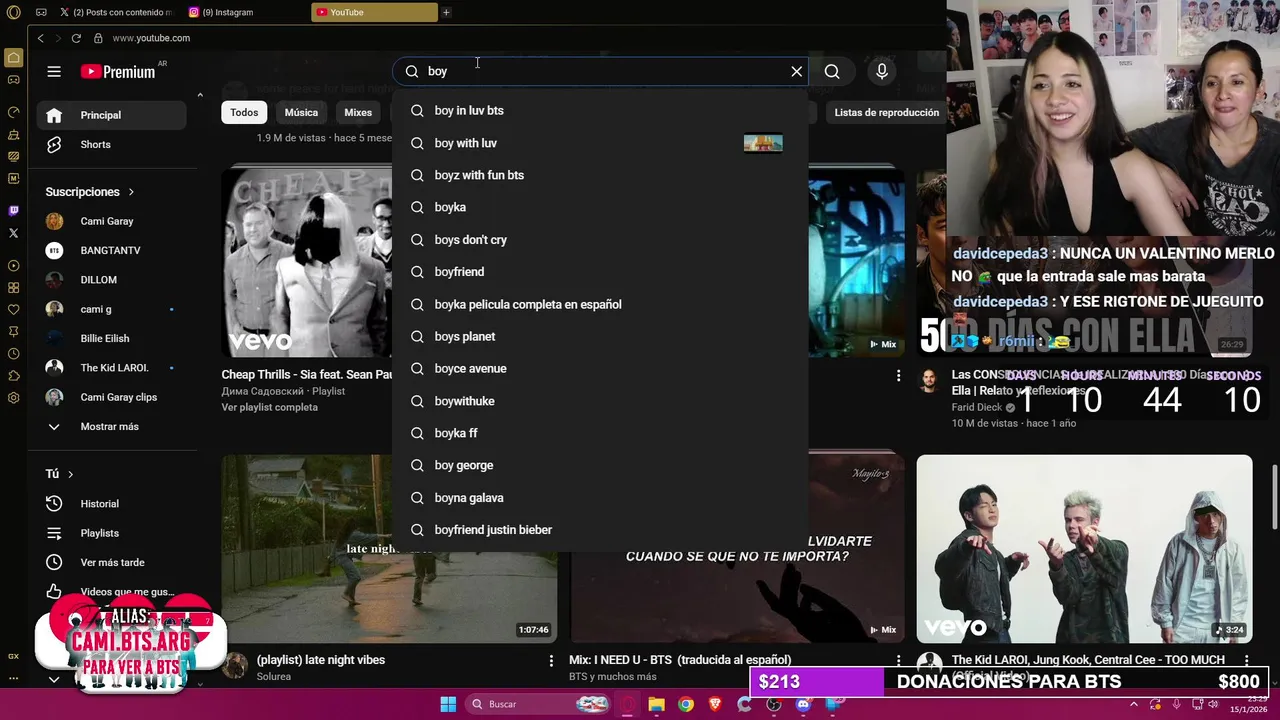Image resolution: width=1280 pixels, height=720 pixels.
Task: Open the GX Corner gamepad icon in tab bar
Action: pyautogui.click(x=41, y=12)
